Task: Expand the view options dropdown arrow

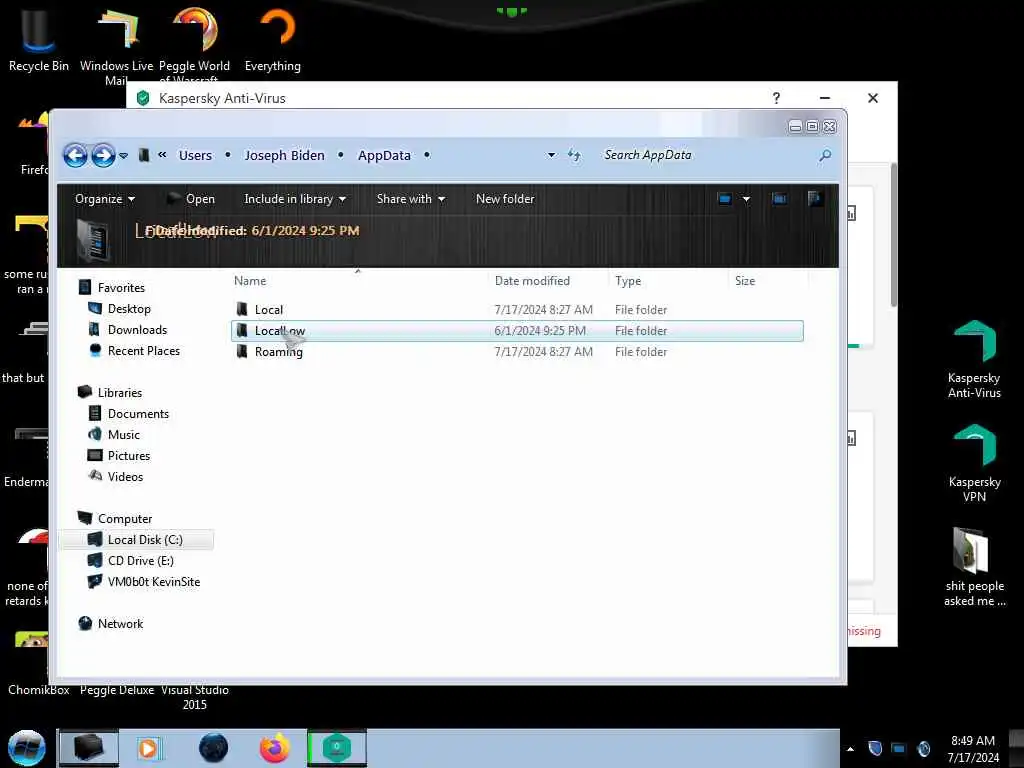Action: [x=746, y=199]
